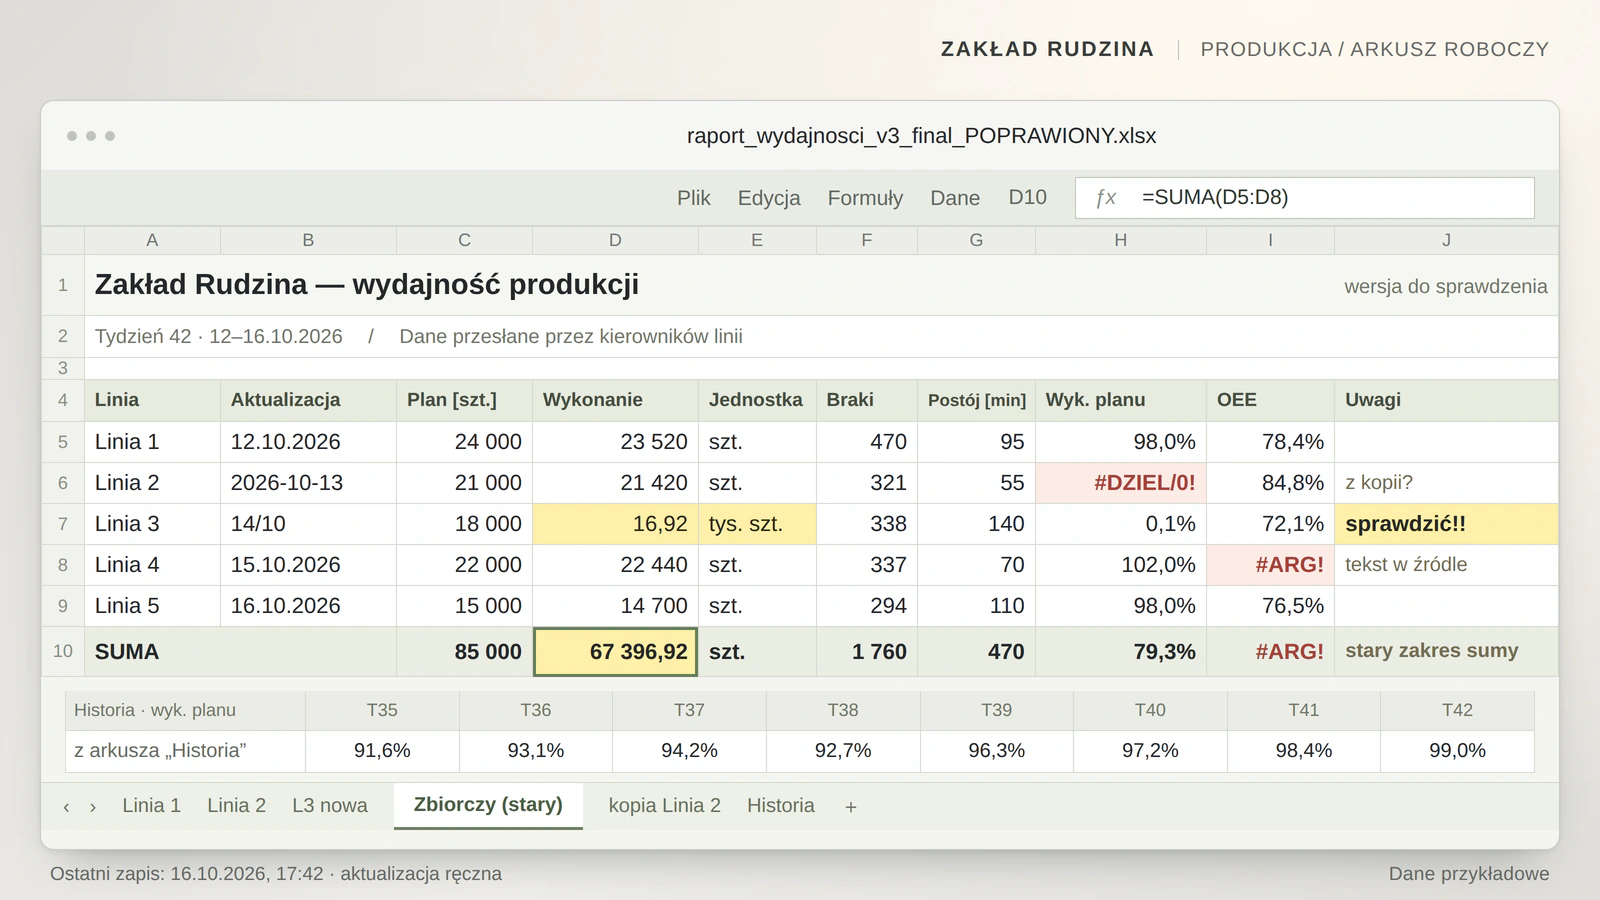Click the T42 value 99,0%
Image resolution: width=1600 pixels, height=900 pixels.
point(1457,751)
